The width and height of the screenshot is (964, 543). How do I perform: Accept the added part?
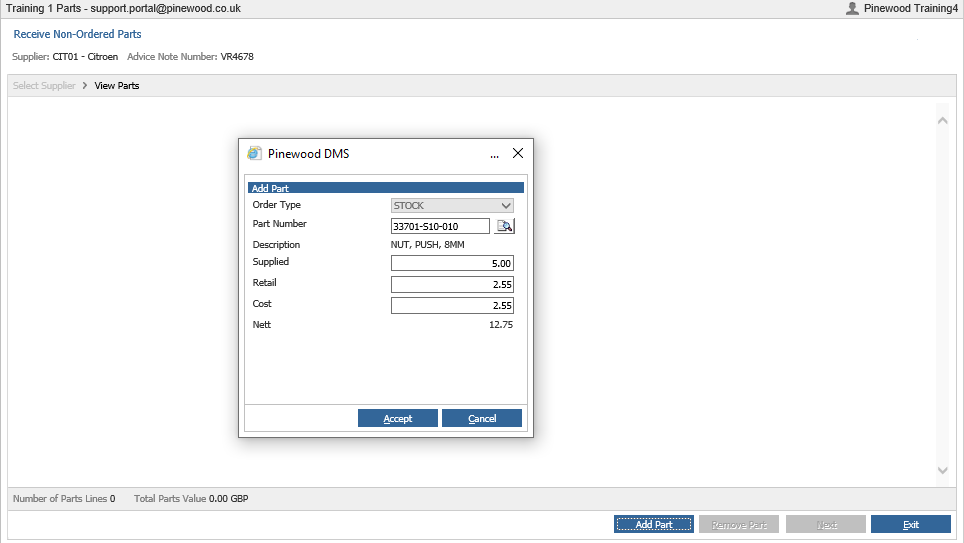coord(398,418)
